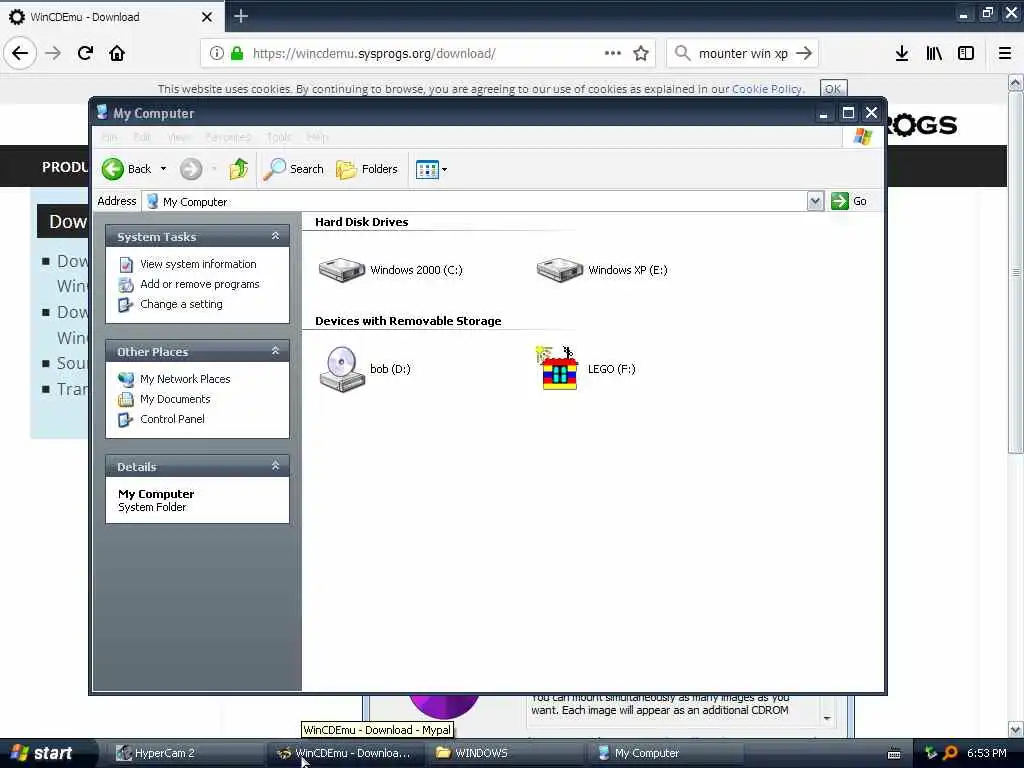Click the green padlock security icon
1024x768 pixels.
237,54
